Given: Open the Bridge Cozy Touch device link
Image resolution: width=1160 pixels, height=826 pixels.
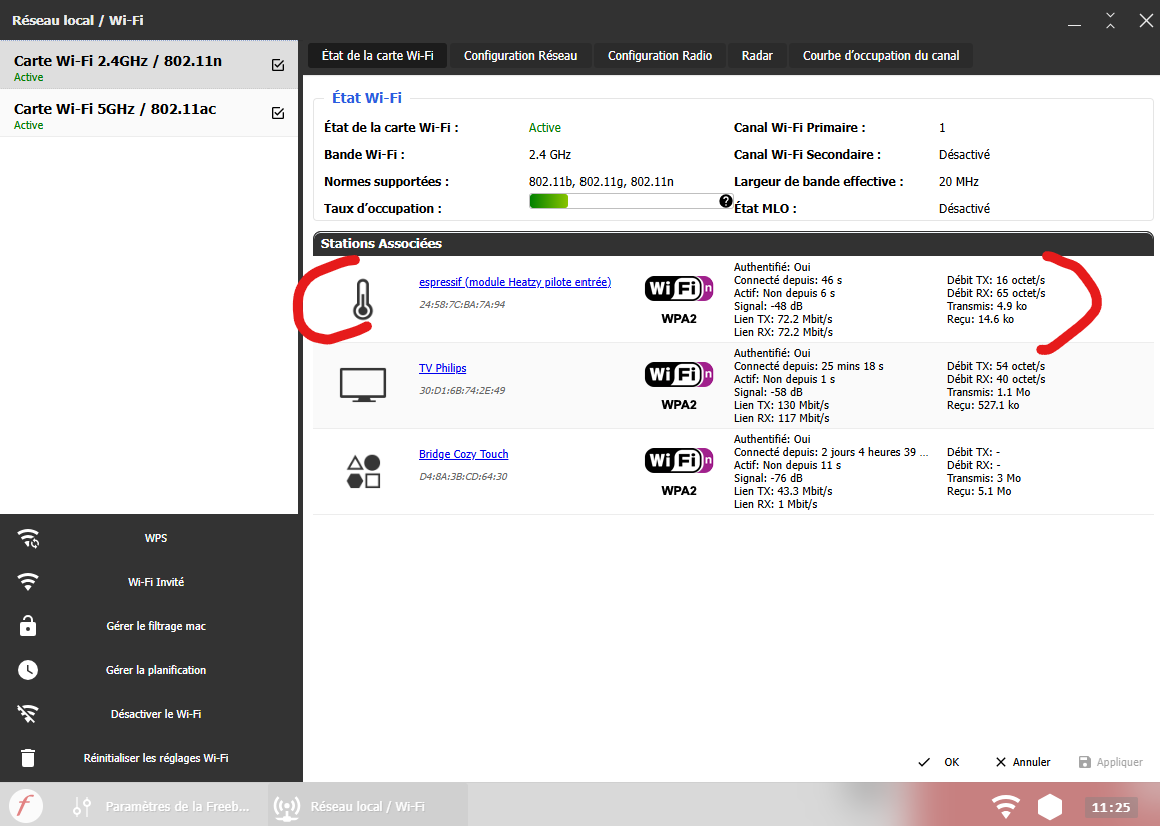Looking at the screenshot, I should click(463, 455).
